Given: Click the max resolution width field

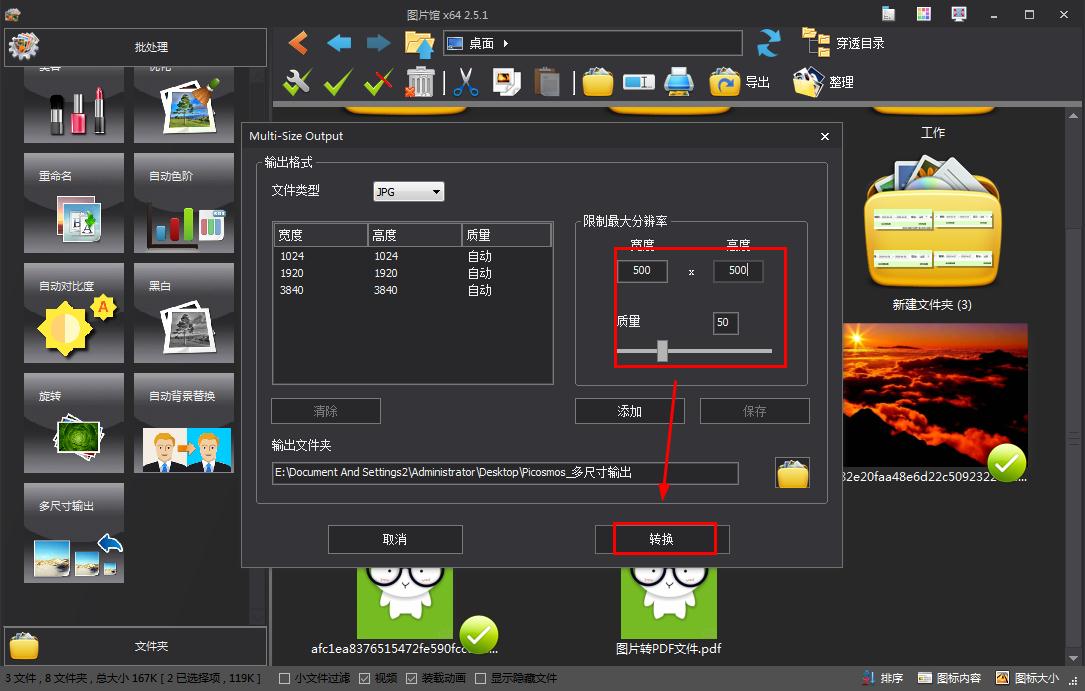Looking at the screenshot, I should (x=642, y=270).
